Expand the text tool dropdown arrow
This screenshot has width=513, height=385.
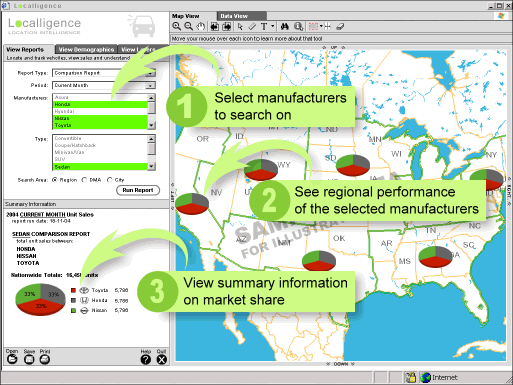tap(272, 26)
